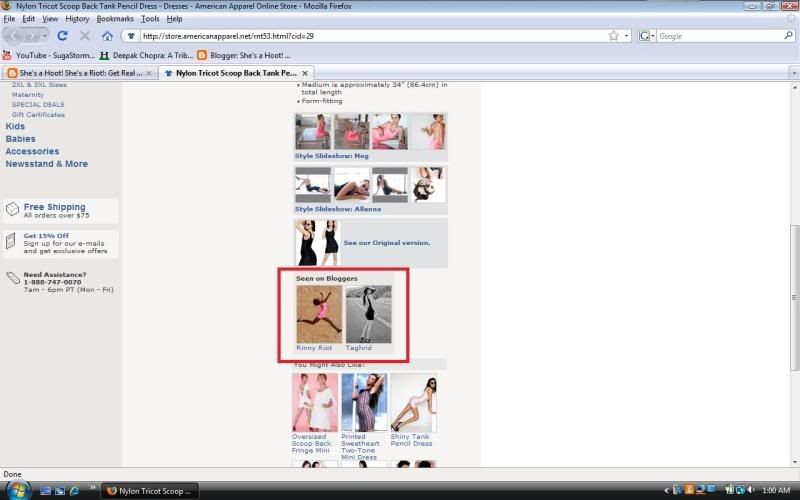800x500 pixels.
Task: Open the View menu
Action: coord(49,19)
